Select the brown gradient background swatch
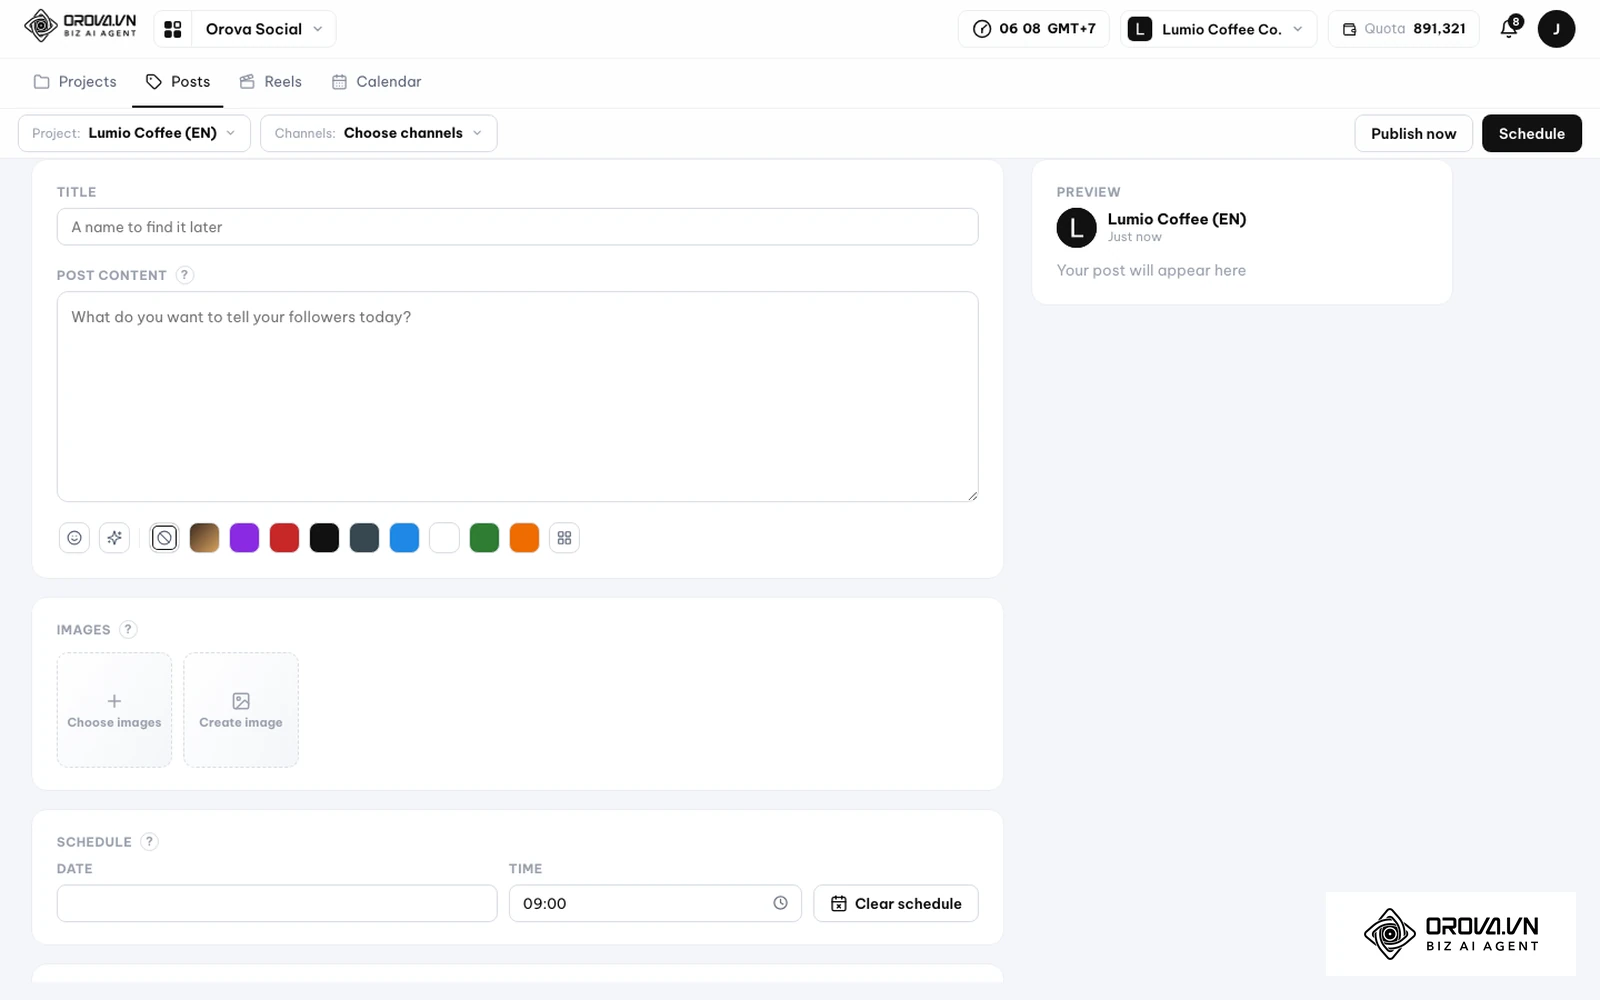The height and width of the screenshot is (1000, 1600). 204,538
